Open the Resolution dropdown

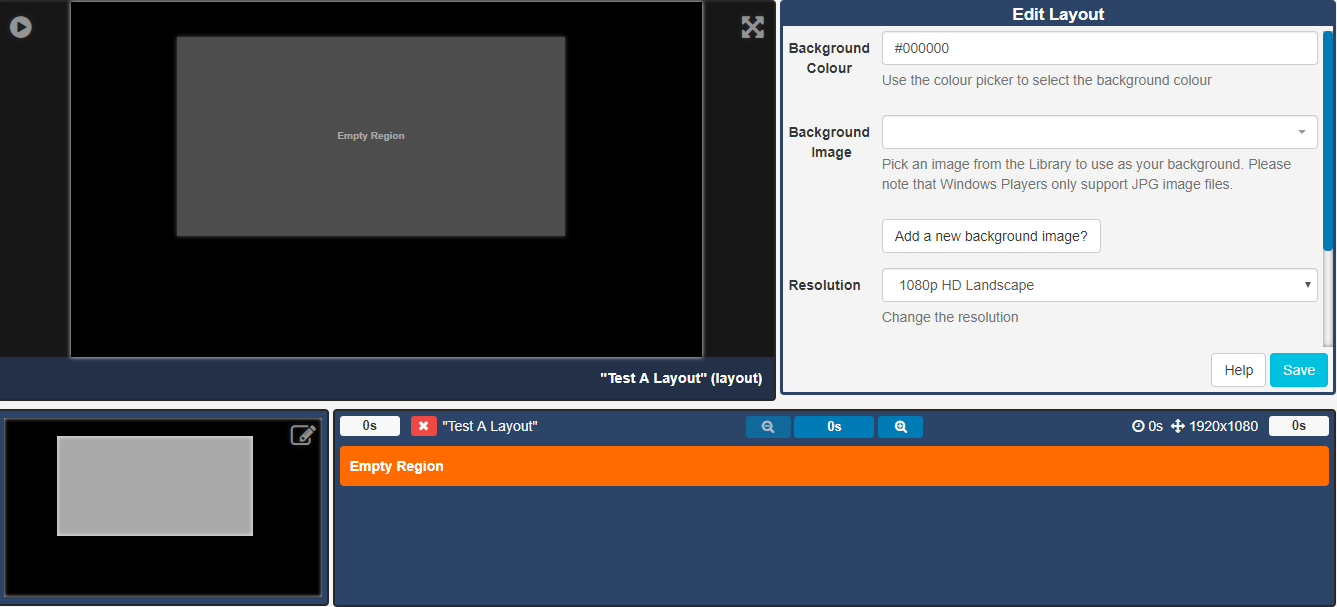tap(1098, 285)
